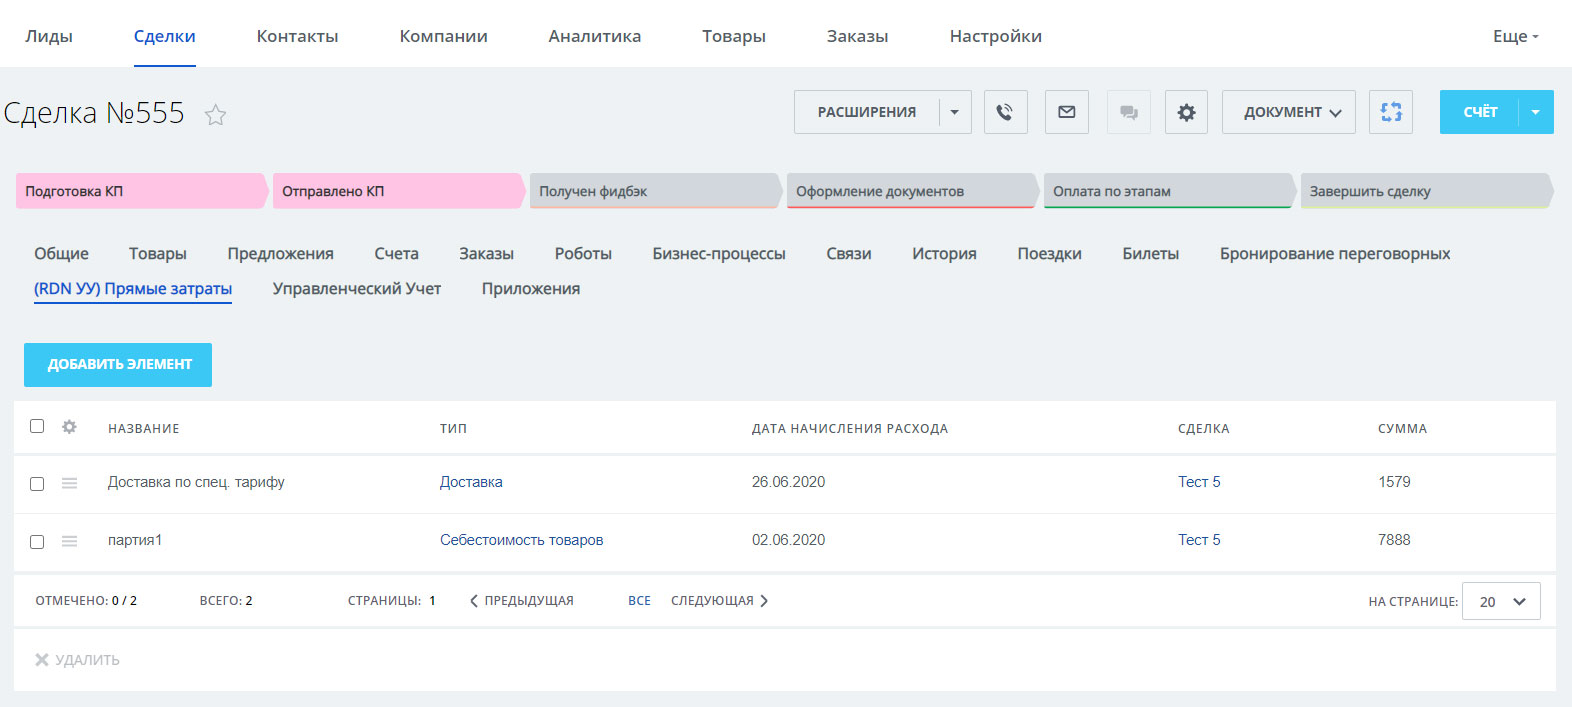Viewport: 1572px width, 707px height.
Task: Click the phone call icon button
Action: coord(1005,112)
